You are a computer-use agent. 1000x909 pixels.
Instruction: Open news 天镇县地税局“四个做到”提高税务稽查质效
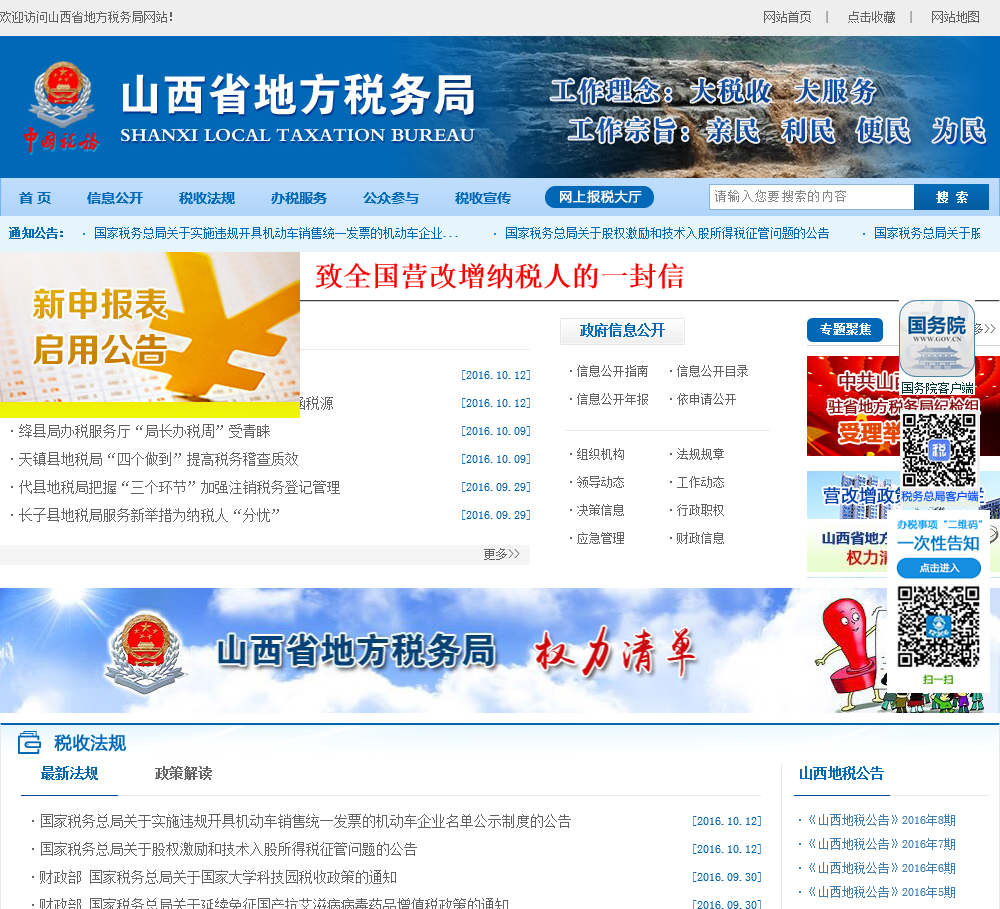click(x=158, y=459)
